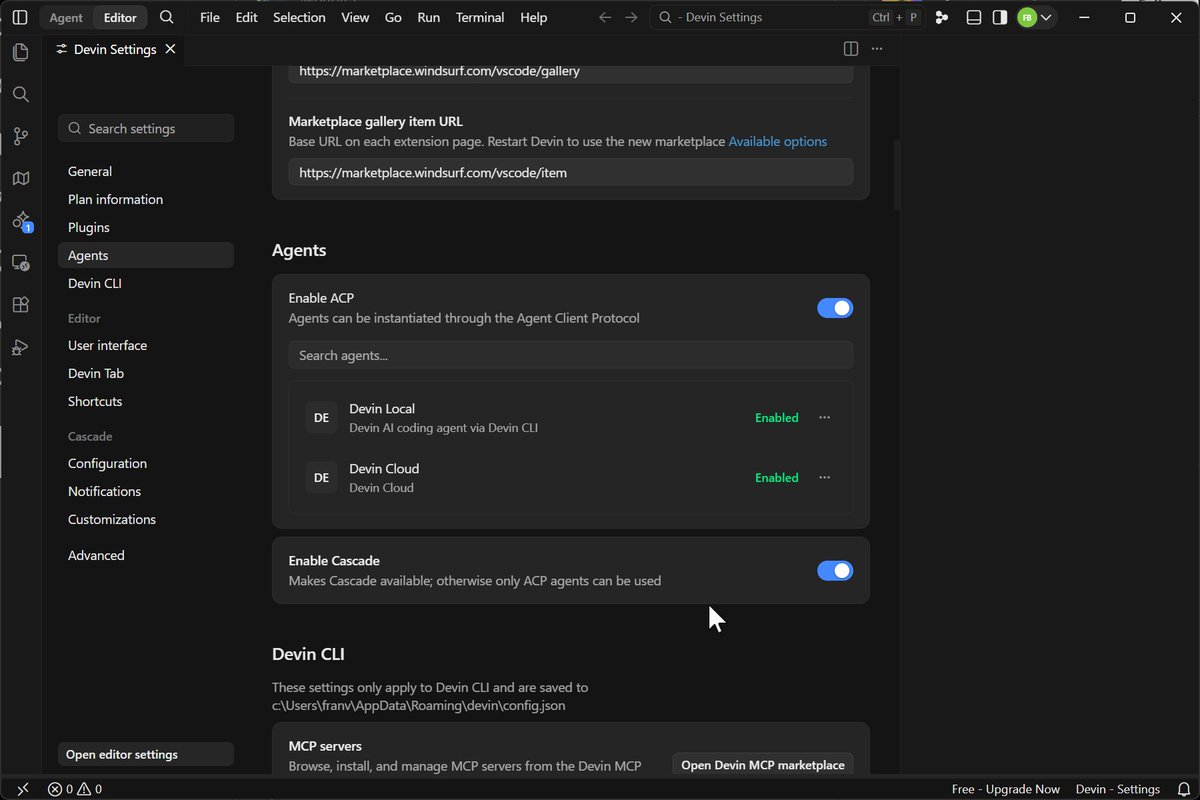
Task: Open the Help menu
Action: (534, 17)
